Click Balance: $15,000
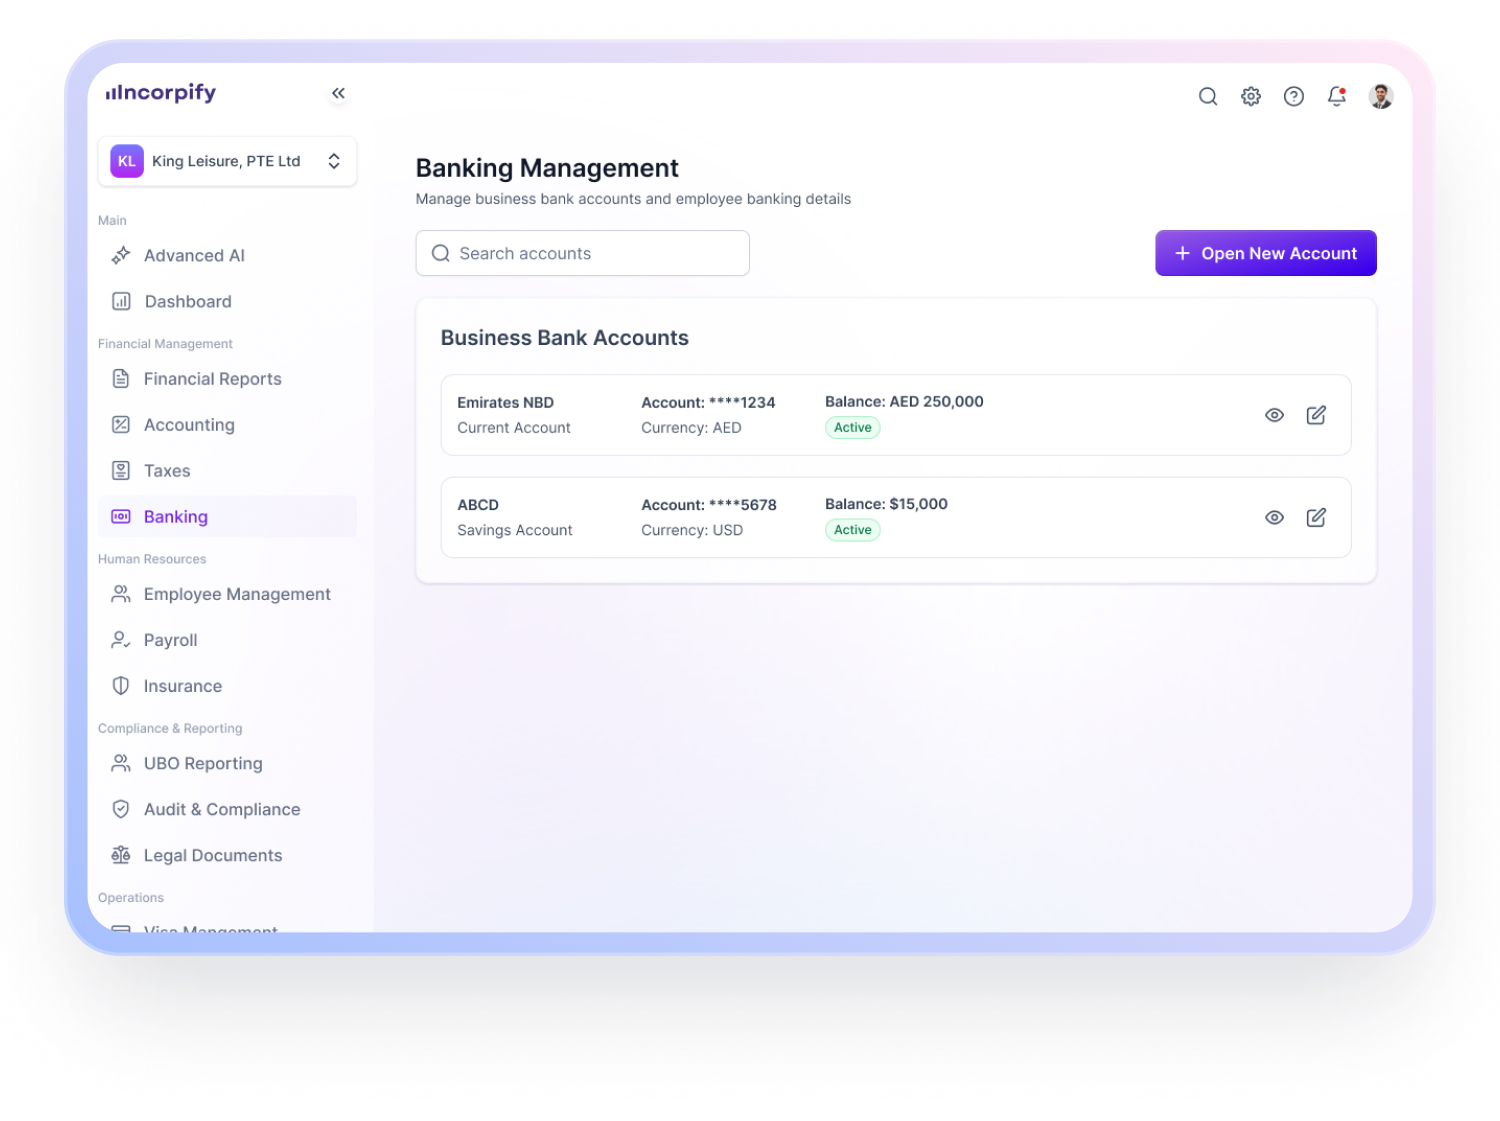The height and width of the screenshot is (1121, 1500). click(886, 504)
